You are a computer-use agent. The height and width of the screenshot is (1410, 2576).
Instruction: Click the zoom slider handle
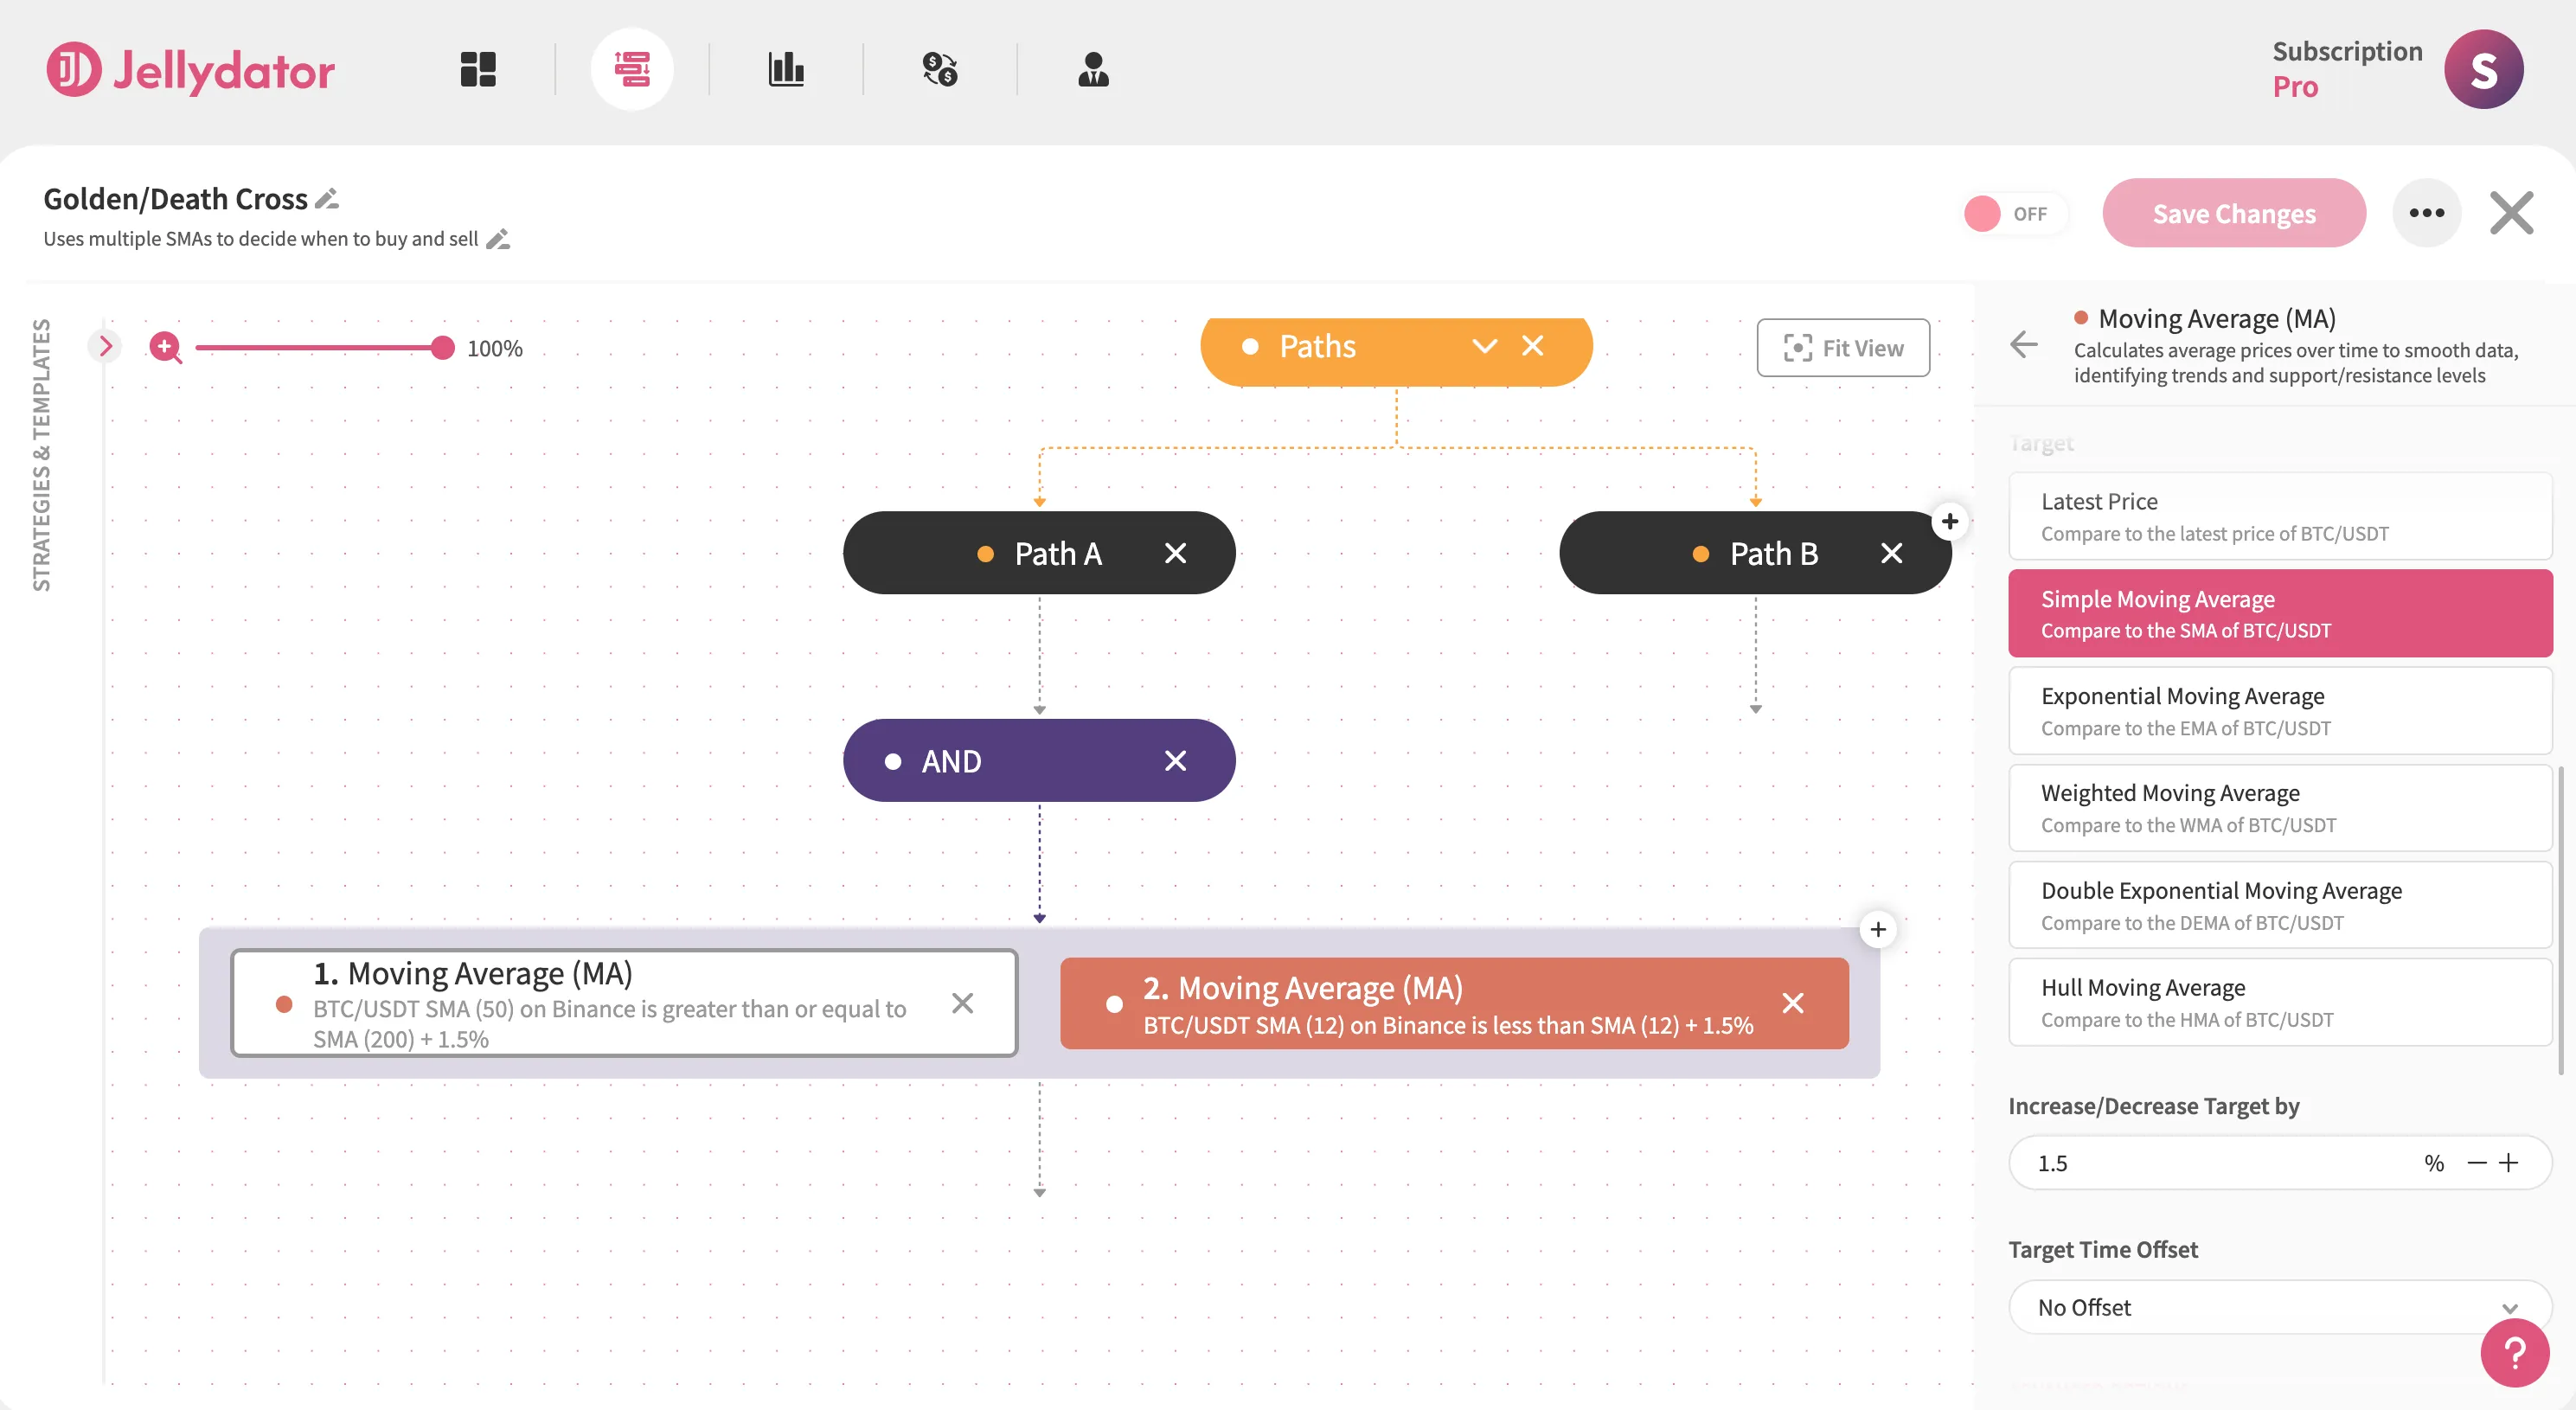442,348
